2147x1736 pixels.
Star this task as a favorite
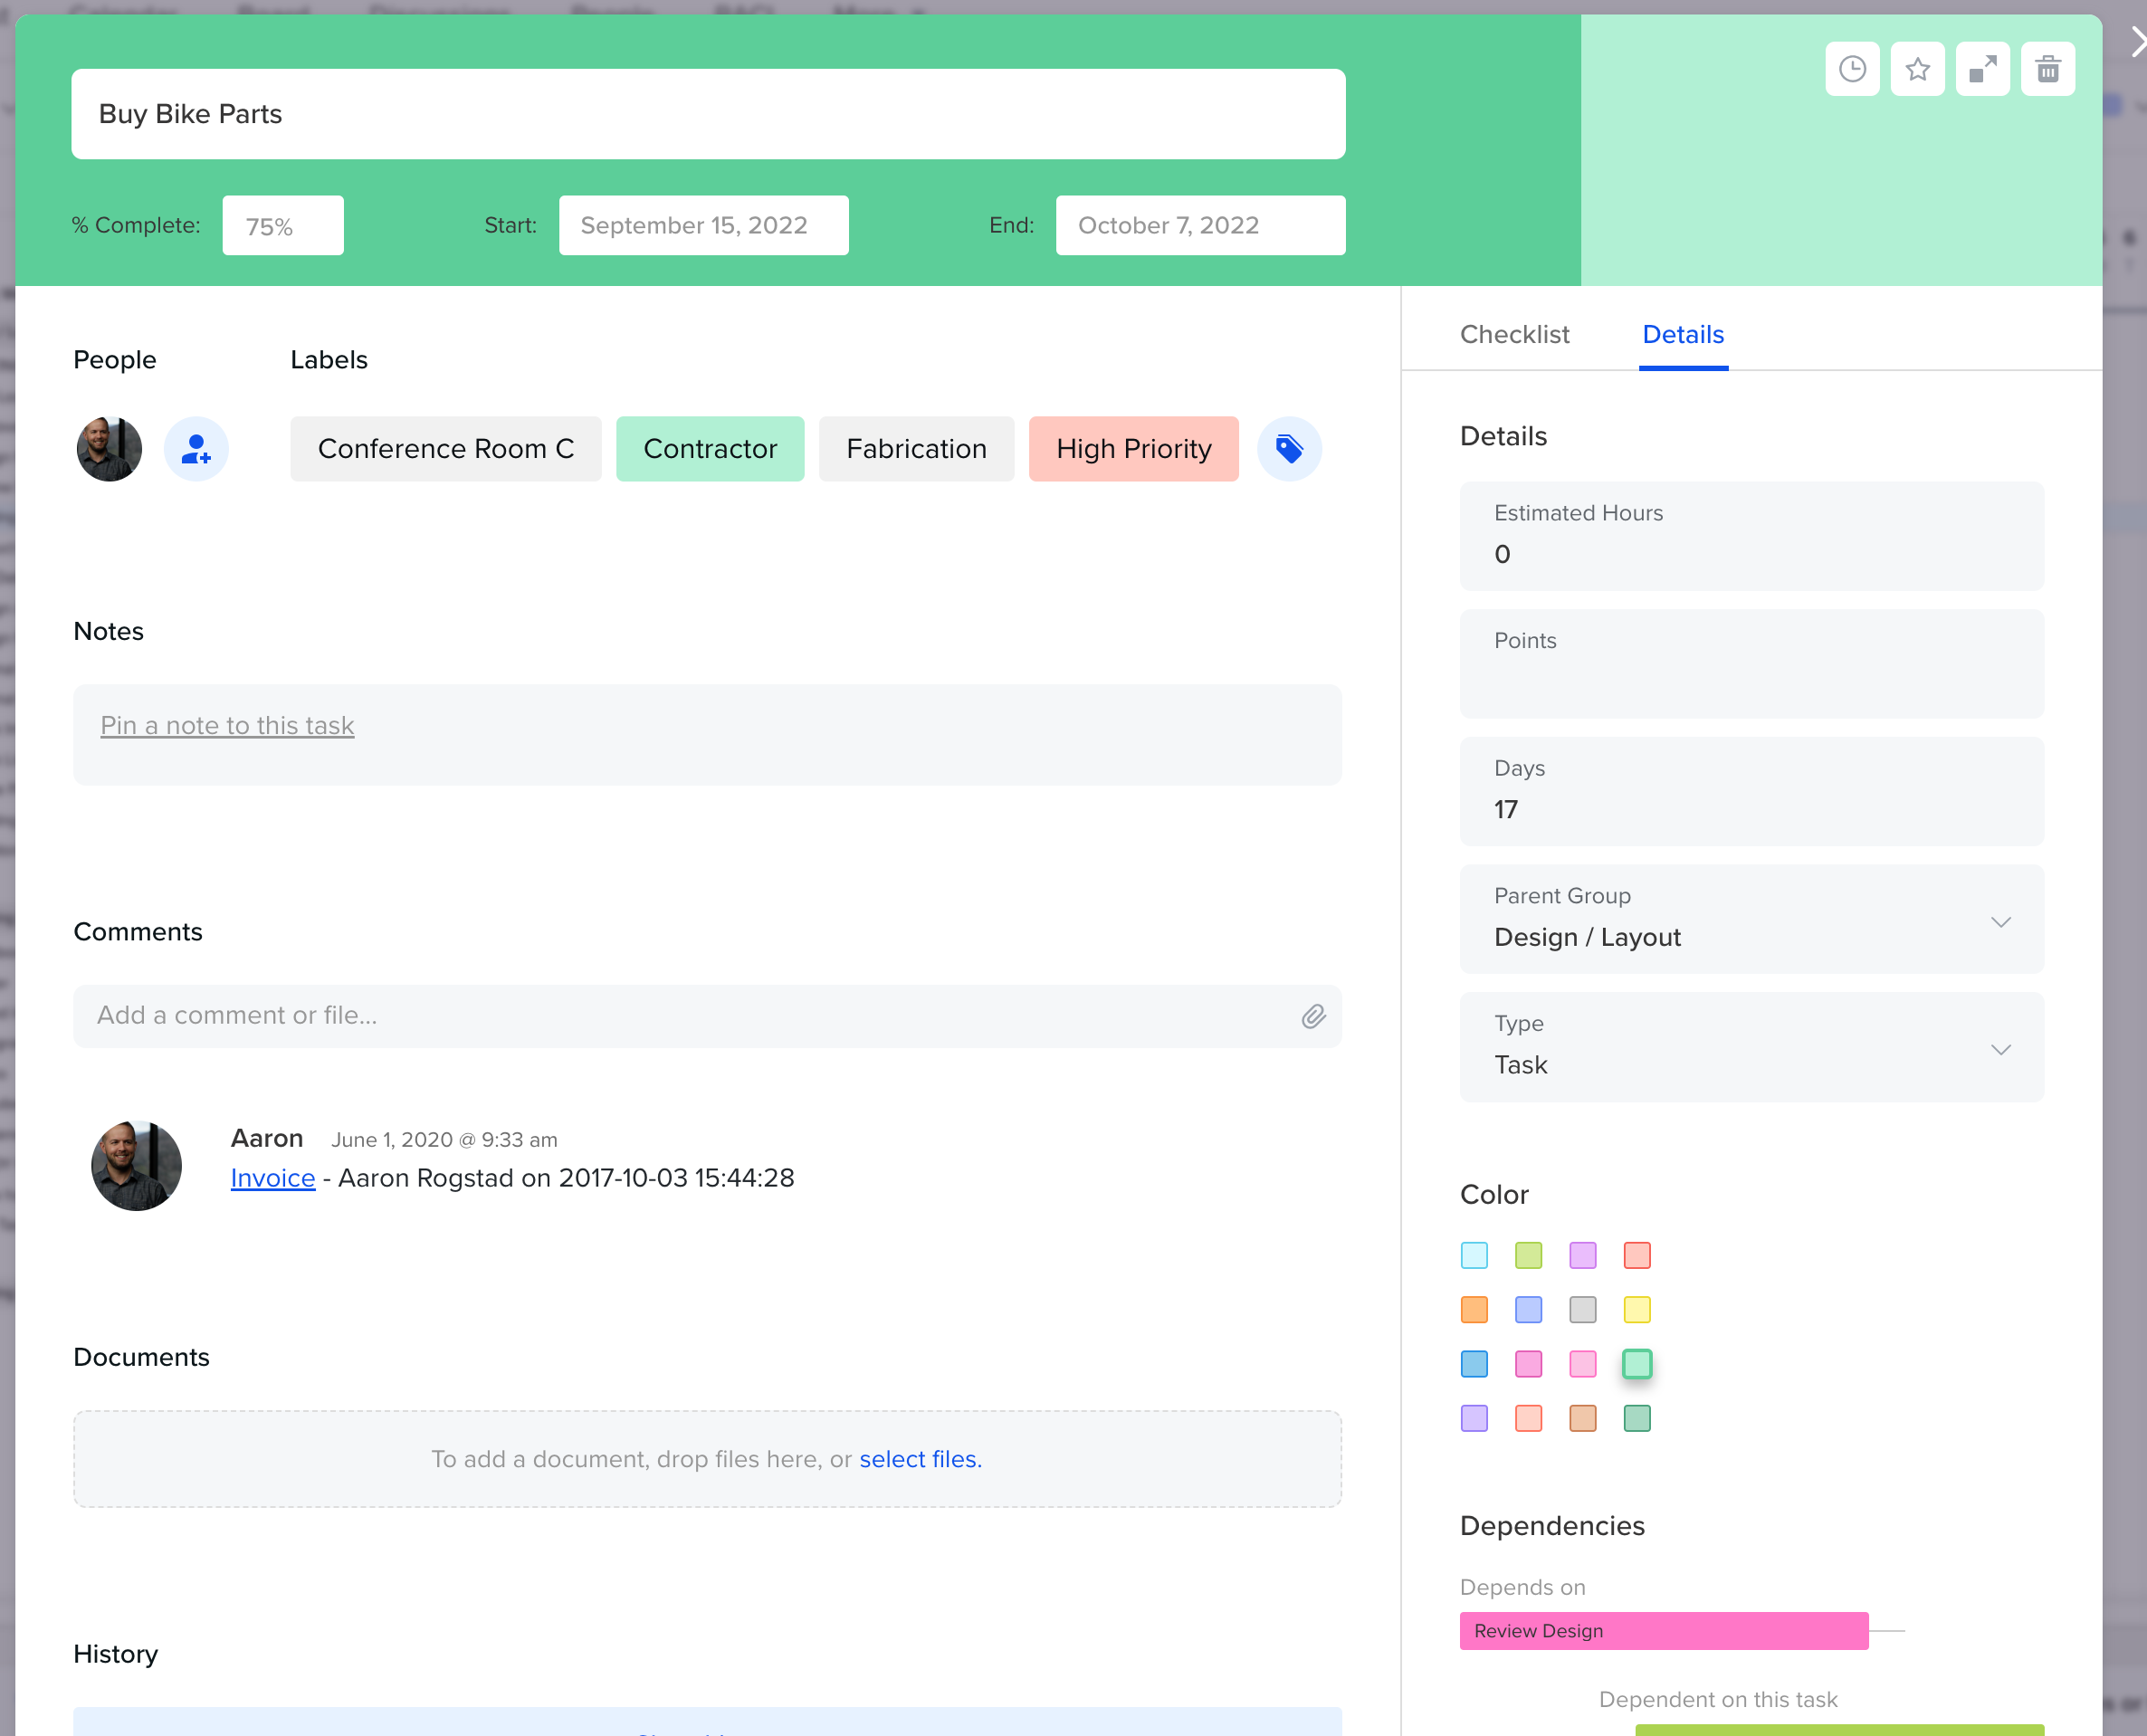click(1917, 68)
